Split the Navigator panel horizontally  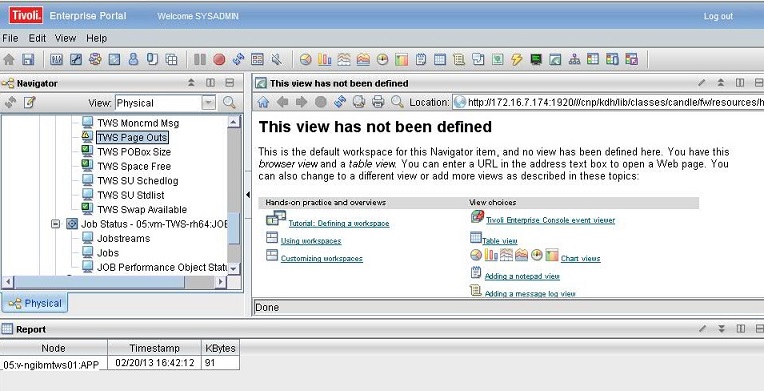coord(229,83)
